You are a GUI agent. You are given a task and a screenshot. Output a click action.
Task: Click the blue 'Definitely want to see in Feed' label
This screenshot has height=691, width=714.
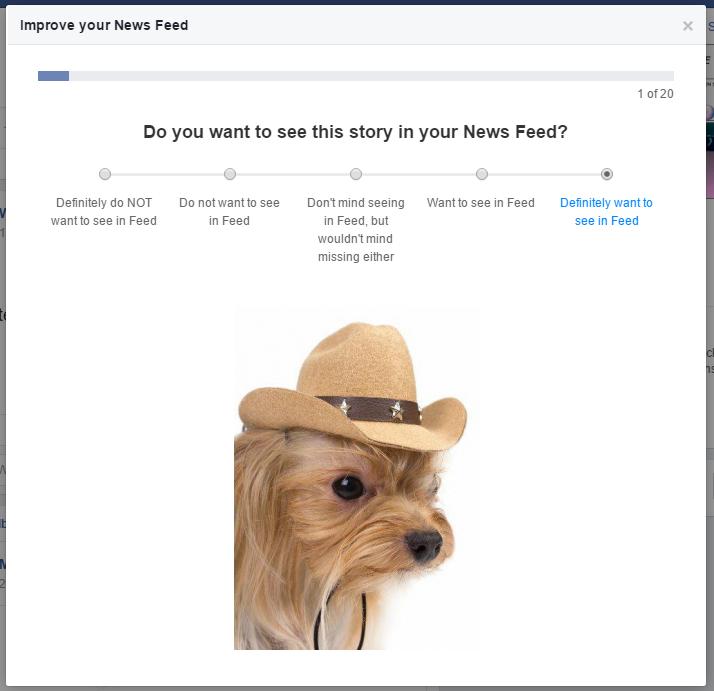pos(606,211)
